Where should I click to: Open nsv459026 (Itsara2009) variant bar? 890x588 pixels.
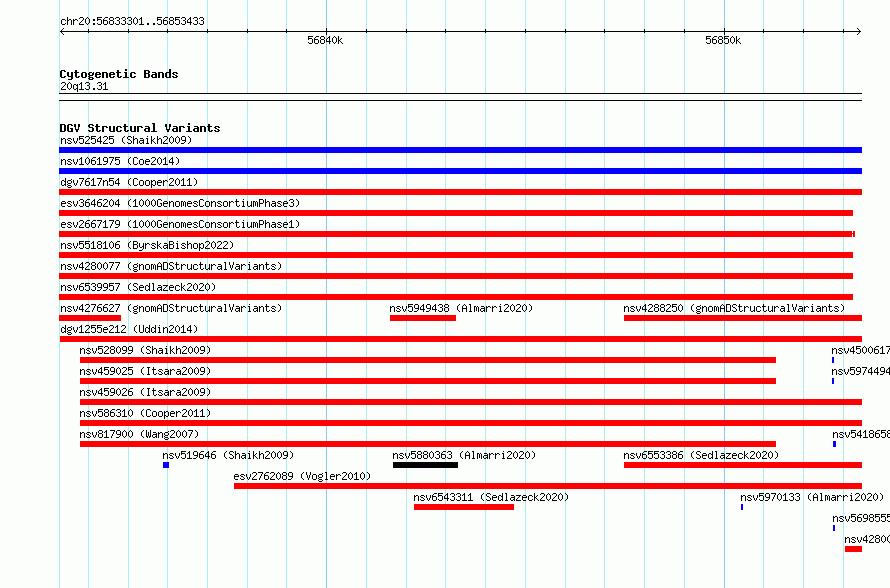(471, 402)
